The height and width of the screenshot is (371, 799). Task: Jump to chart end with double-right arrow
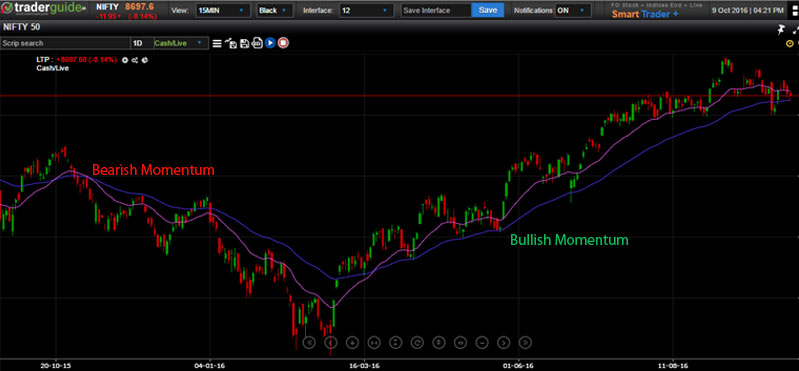click(x=526, y=342)
